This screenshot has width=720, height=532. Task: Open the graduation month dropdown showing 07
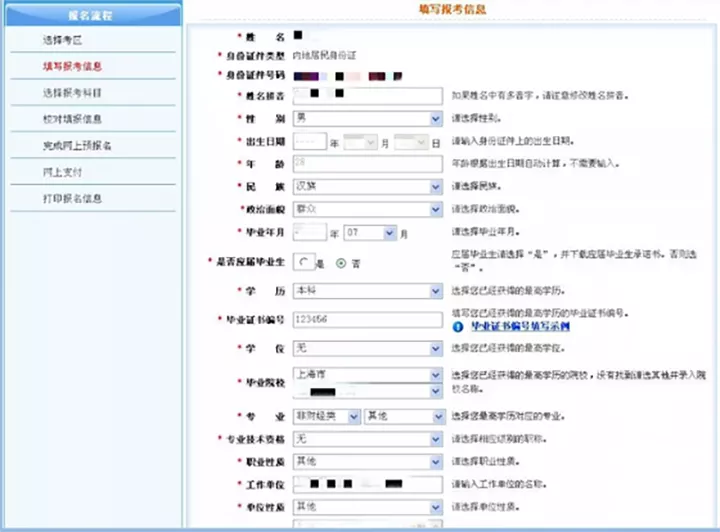tap(389, 233)
